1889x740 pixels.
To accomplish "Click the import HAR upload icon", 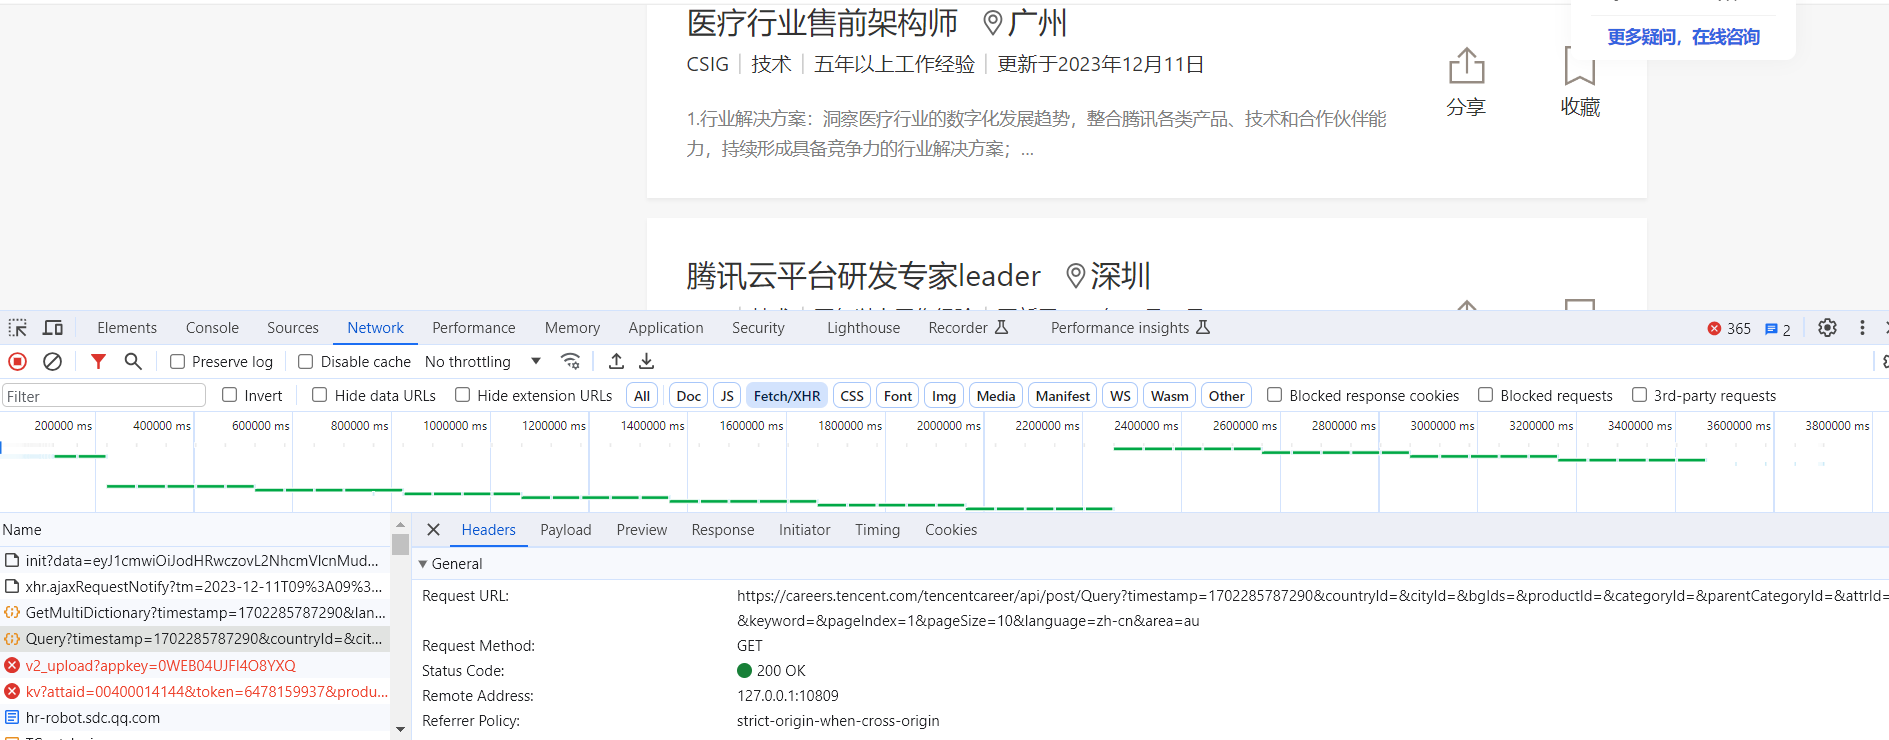I will coord(617,361).
